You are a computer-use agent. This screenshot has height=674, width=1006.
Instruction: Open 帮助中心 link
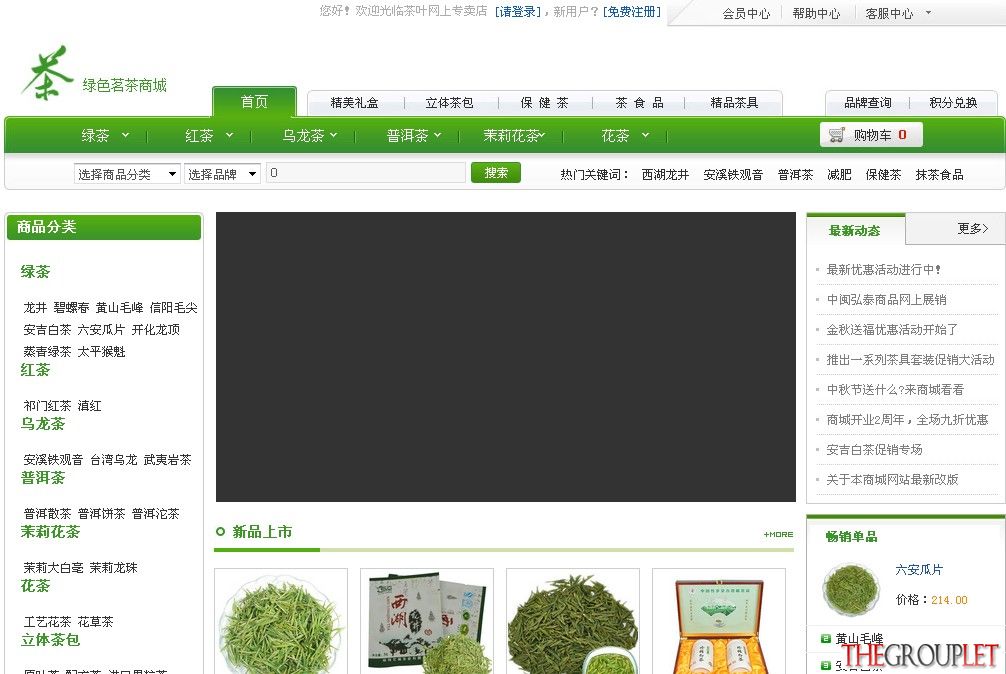(815, 13)
